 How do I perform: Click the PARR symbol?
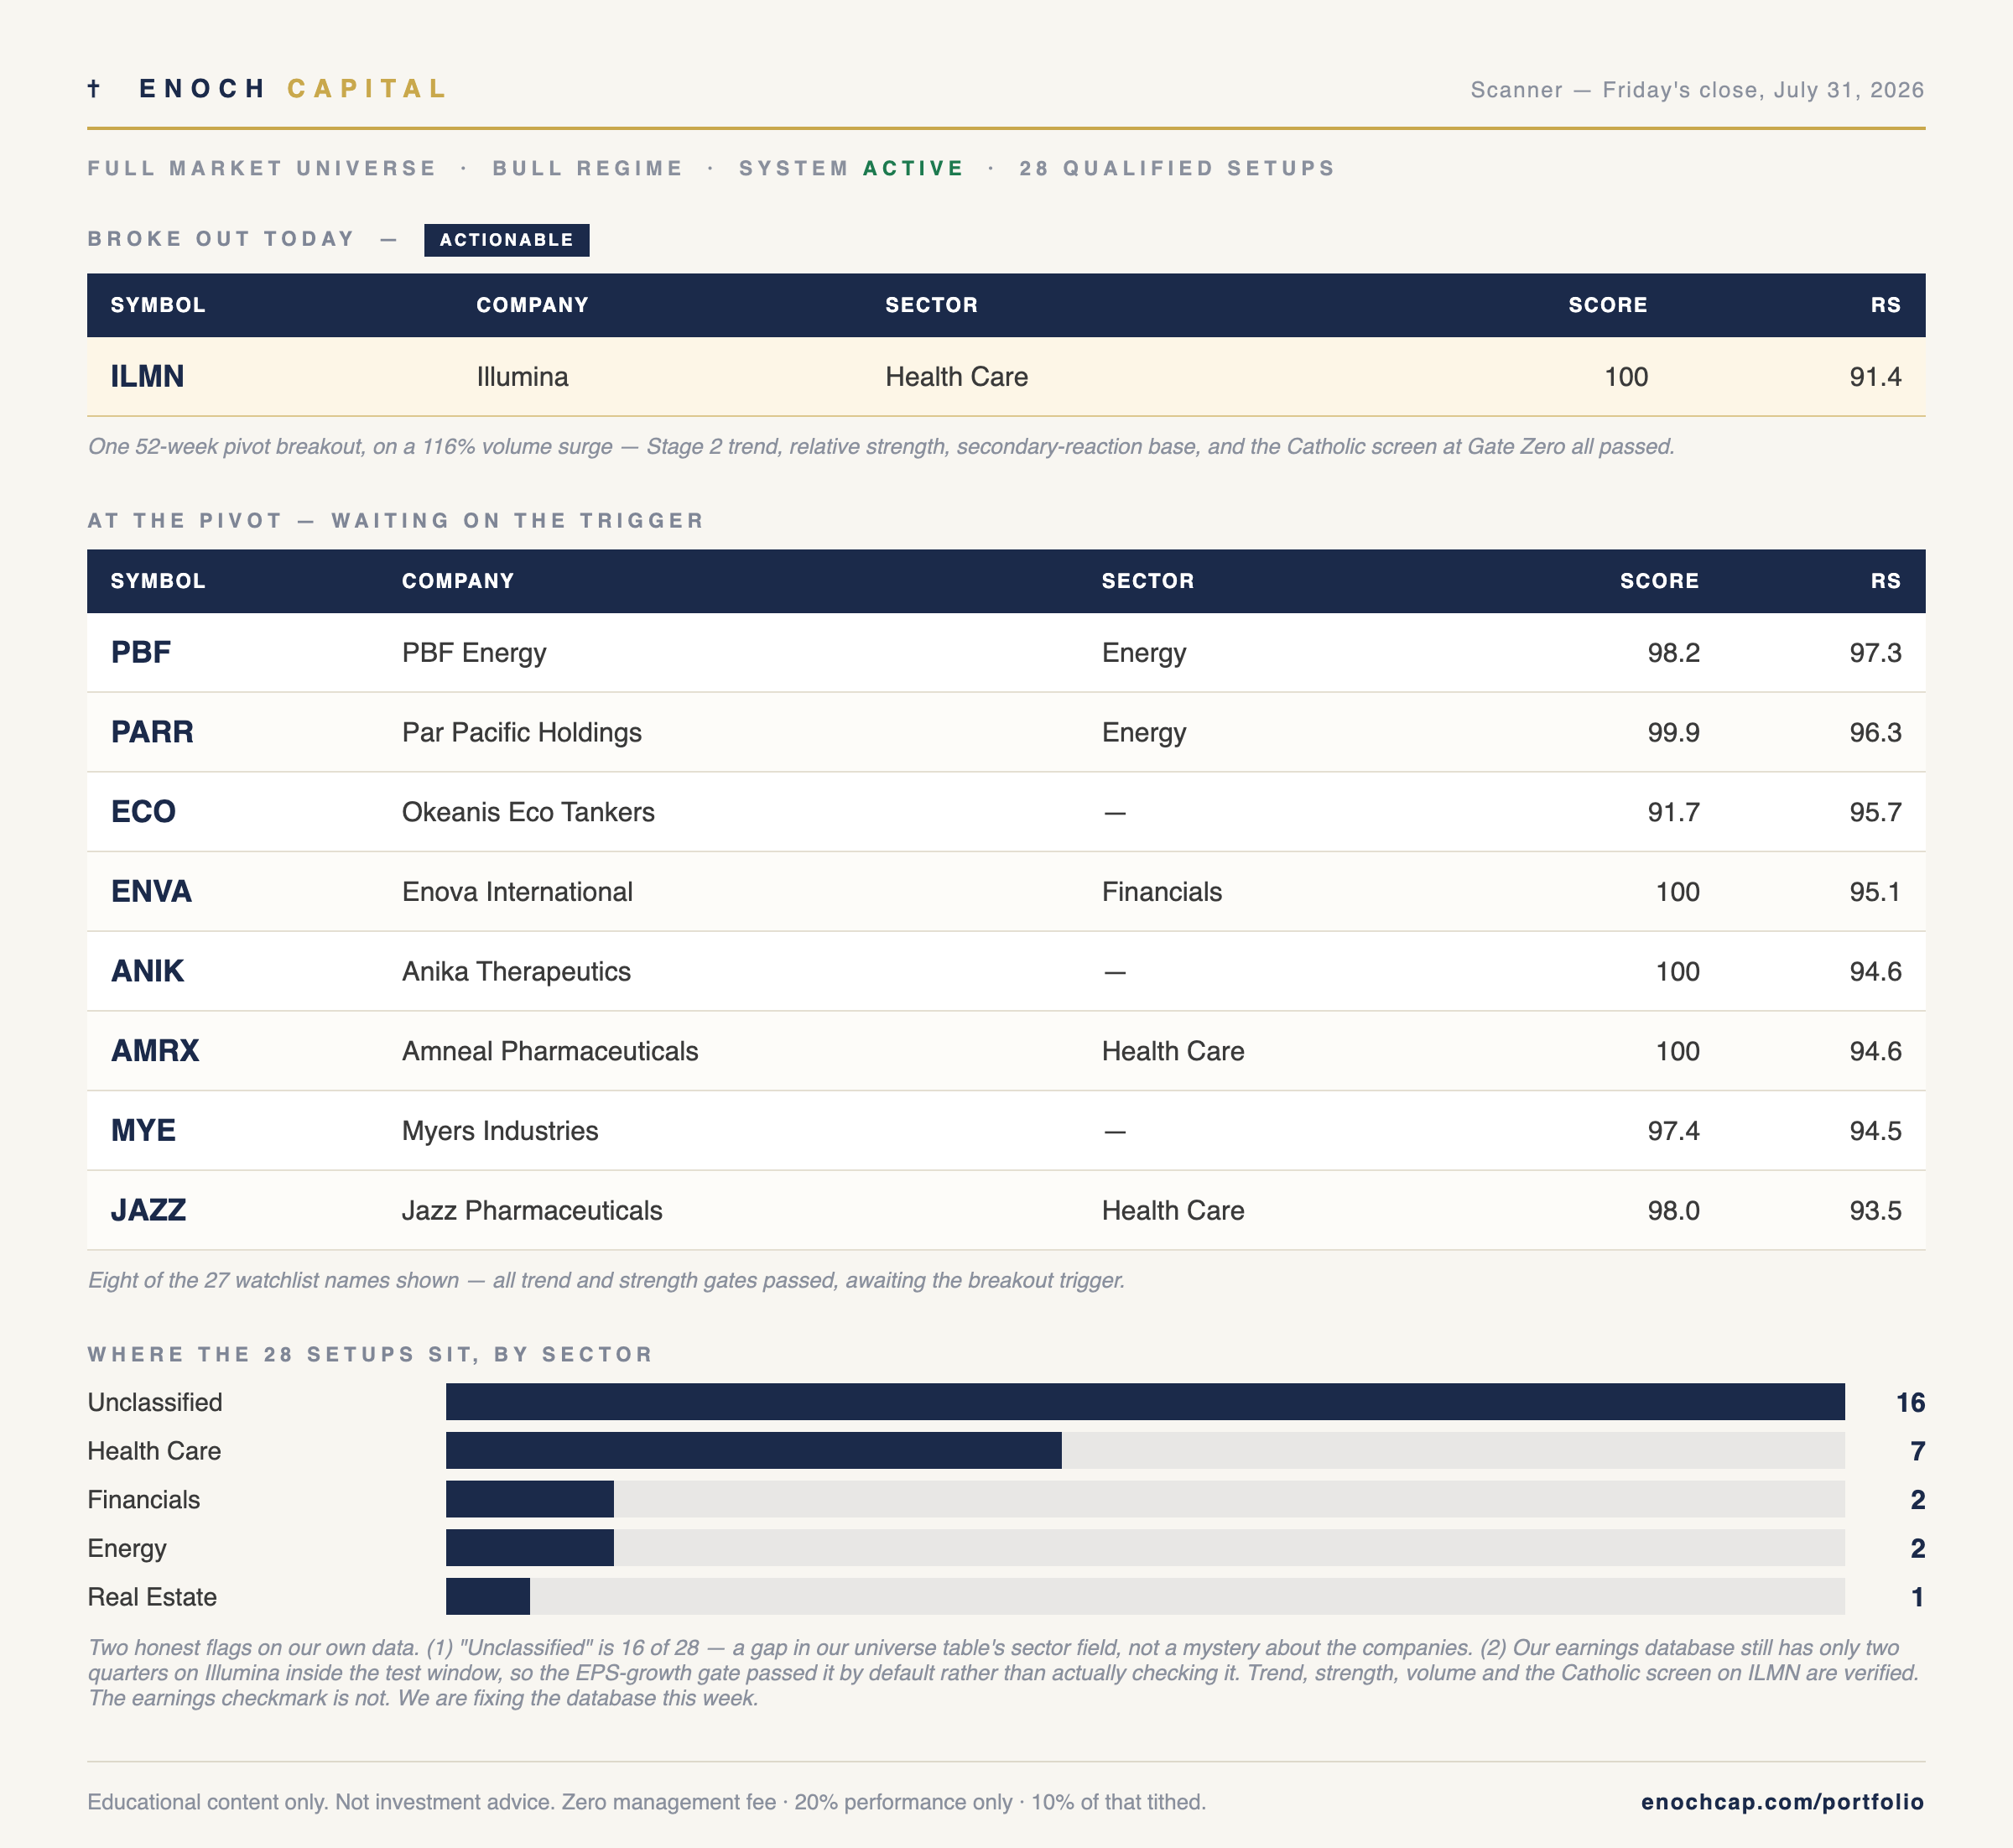(152, 732)
